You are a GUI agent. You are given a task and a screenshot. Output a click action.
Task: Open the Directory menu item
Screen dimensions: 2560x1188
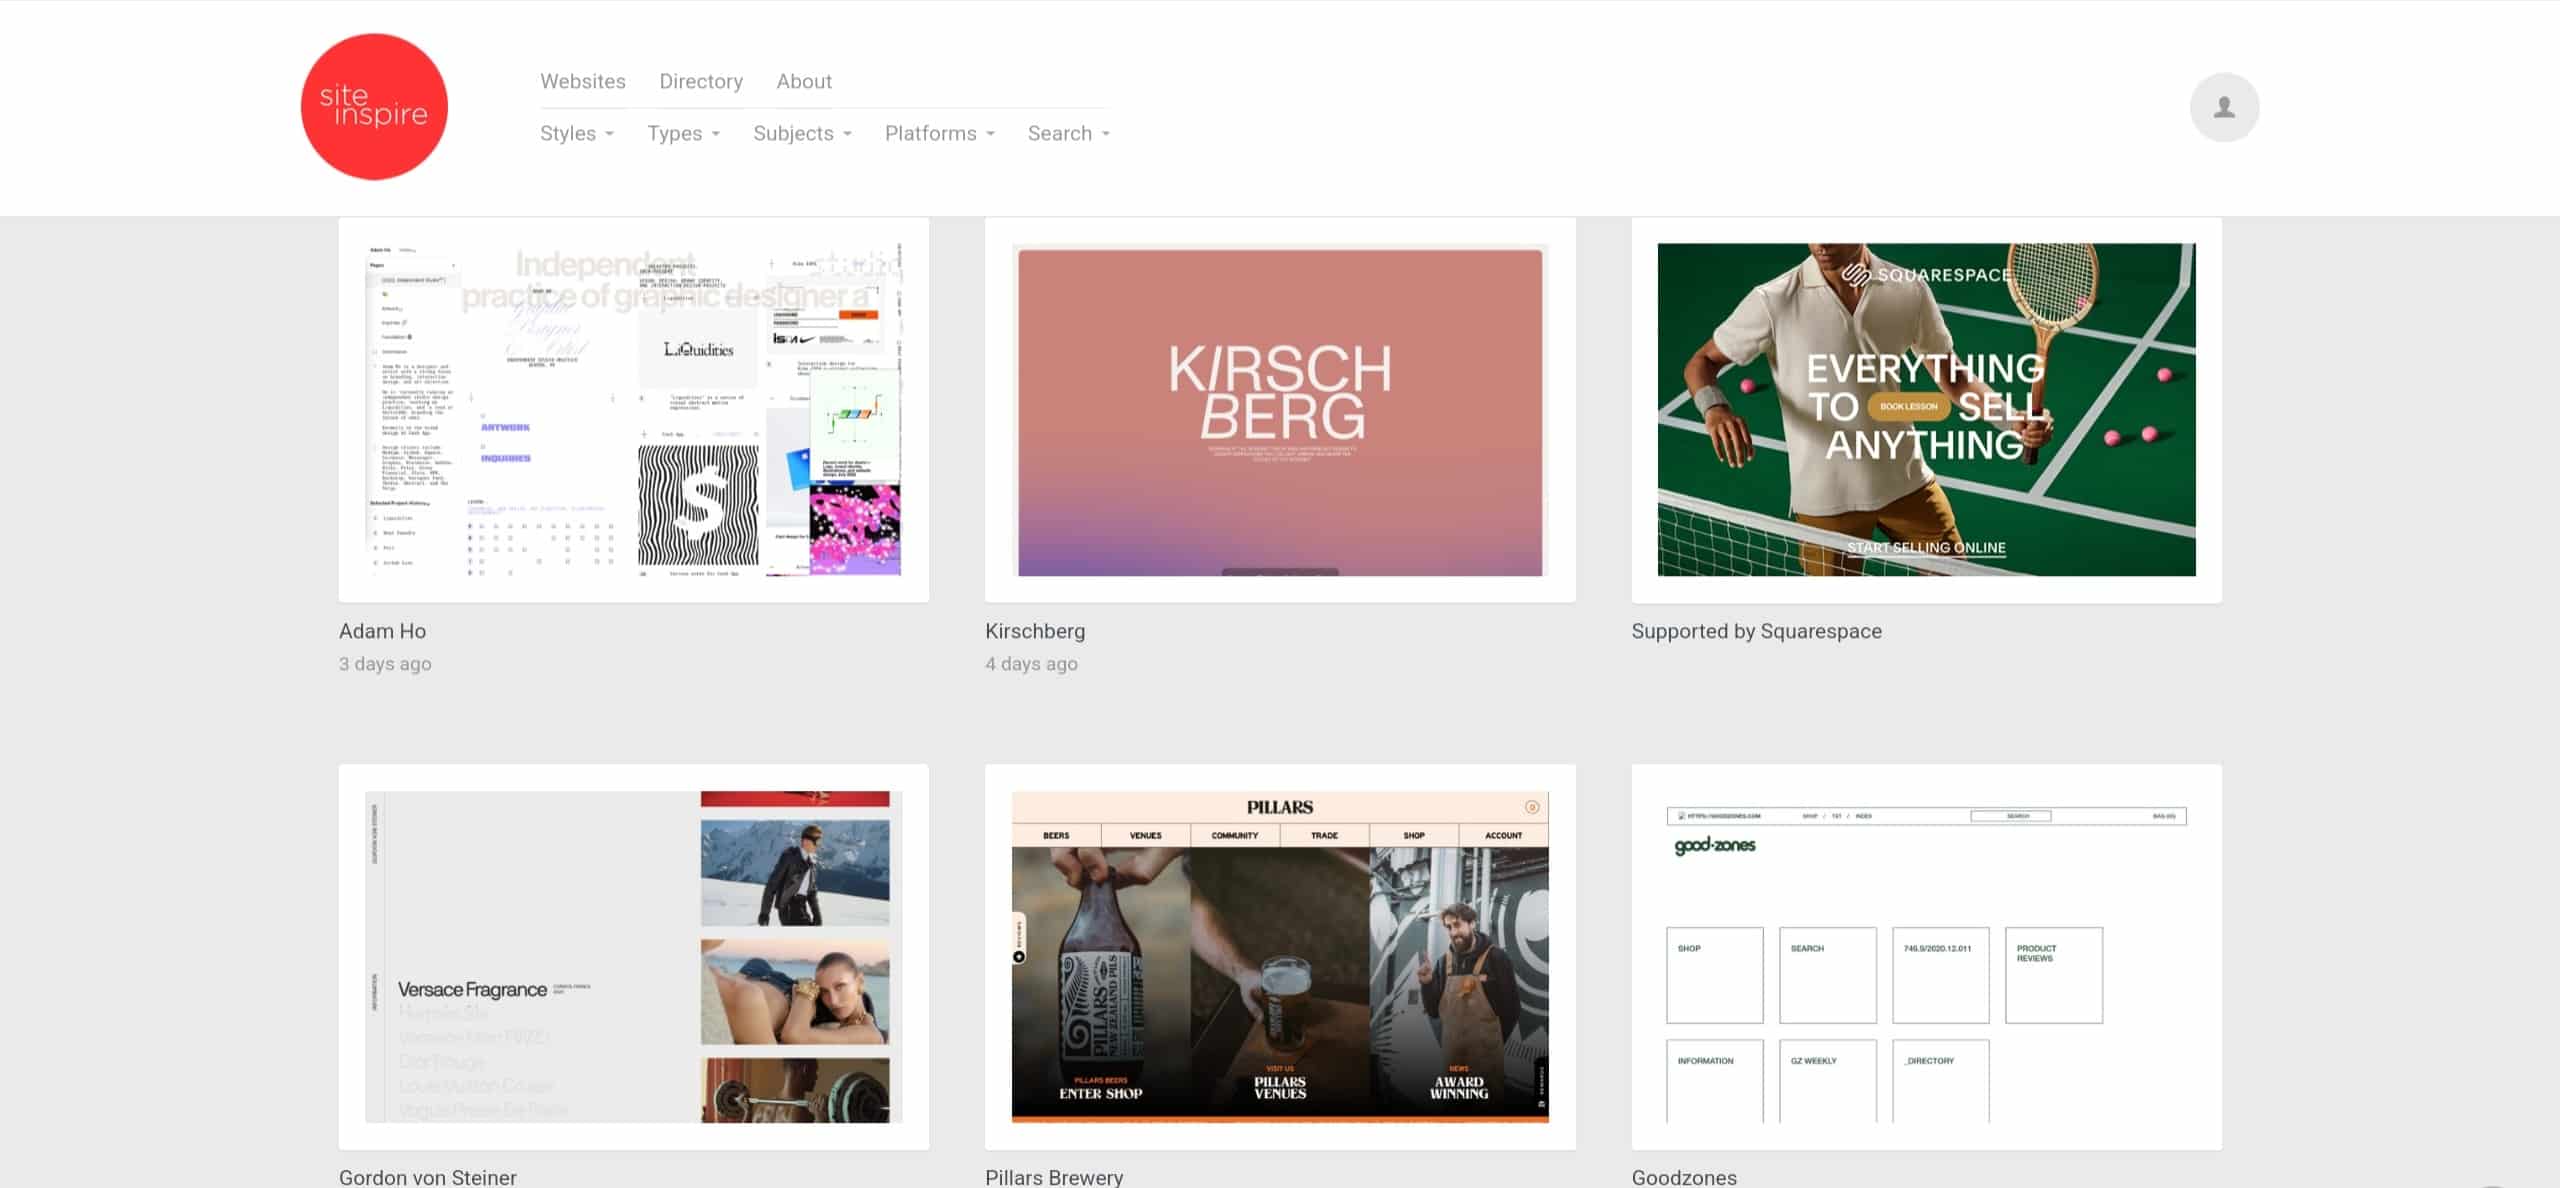[701, 81]
